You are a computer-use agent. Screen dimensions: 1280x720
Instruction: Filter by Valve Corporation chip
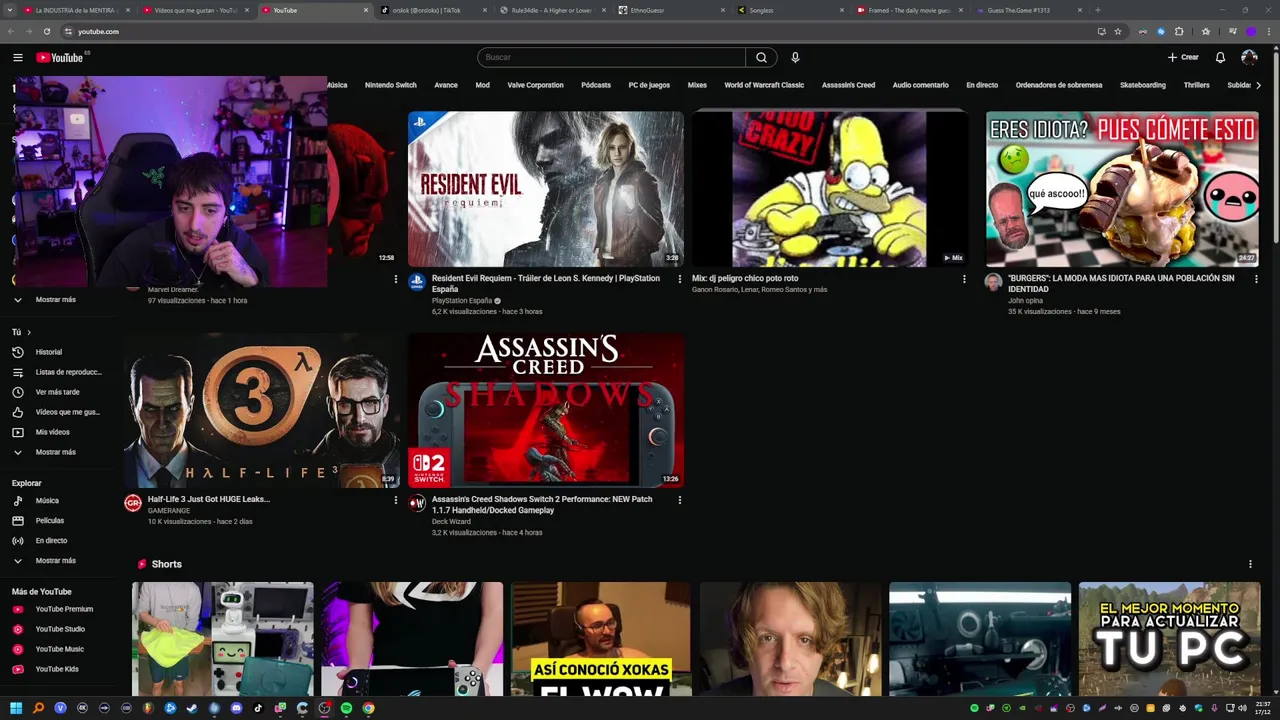(535, 85)
